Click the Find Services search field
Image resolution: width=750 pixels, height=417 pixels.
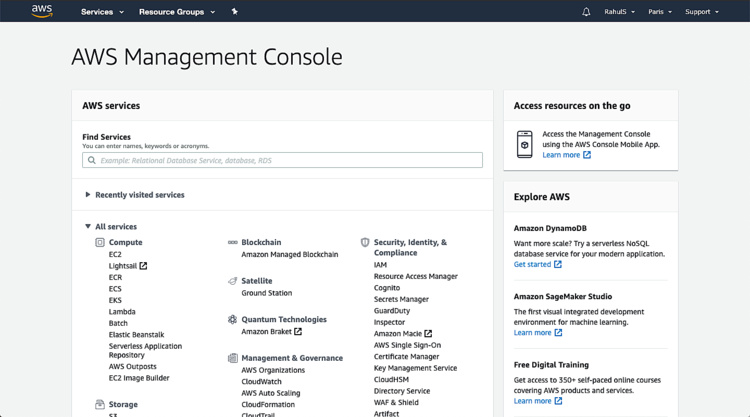tap(282, 160)
